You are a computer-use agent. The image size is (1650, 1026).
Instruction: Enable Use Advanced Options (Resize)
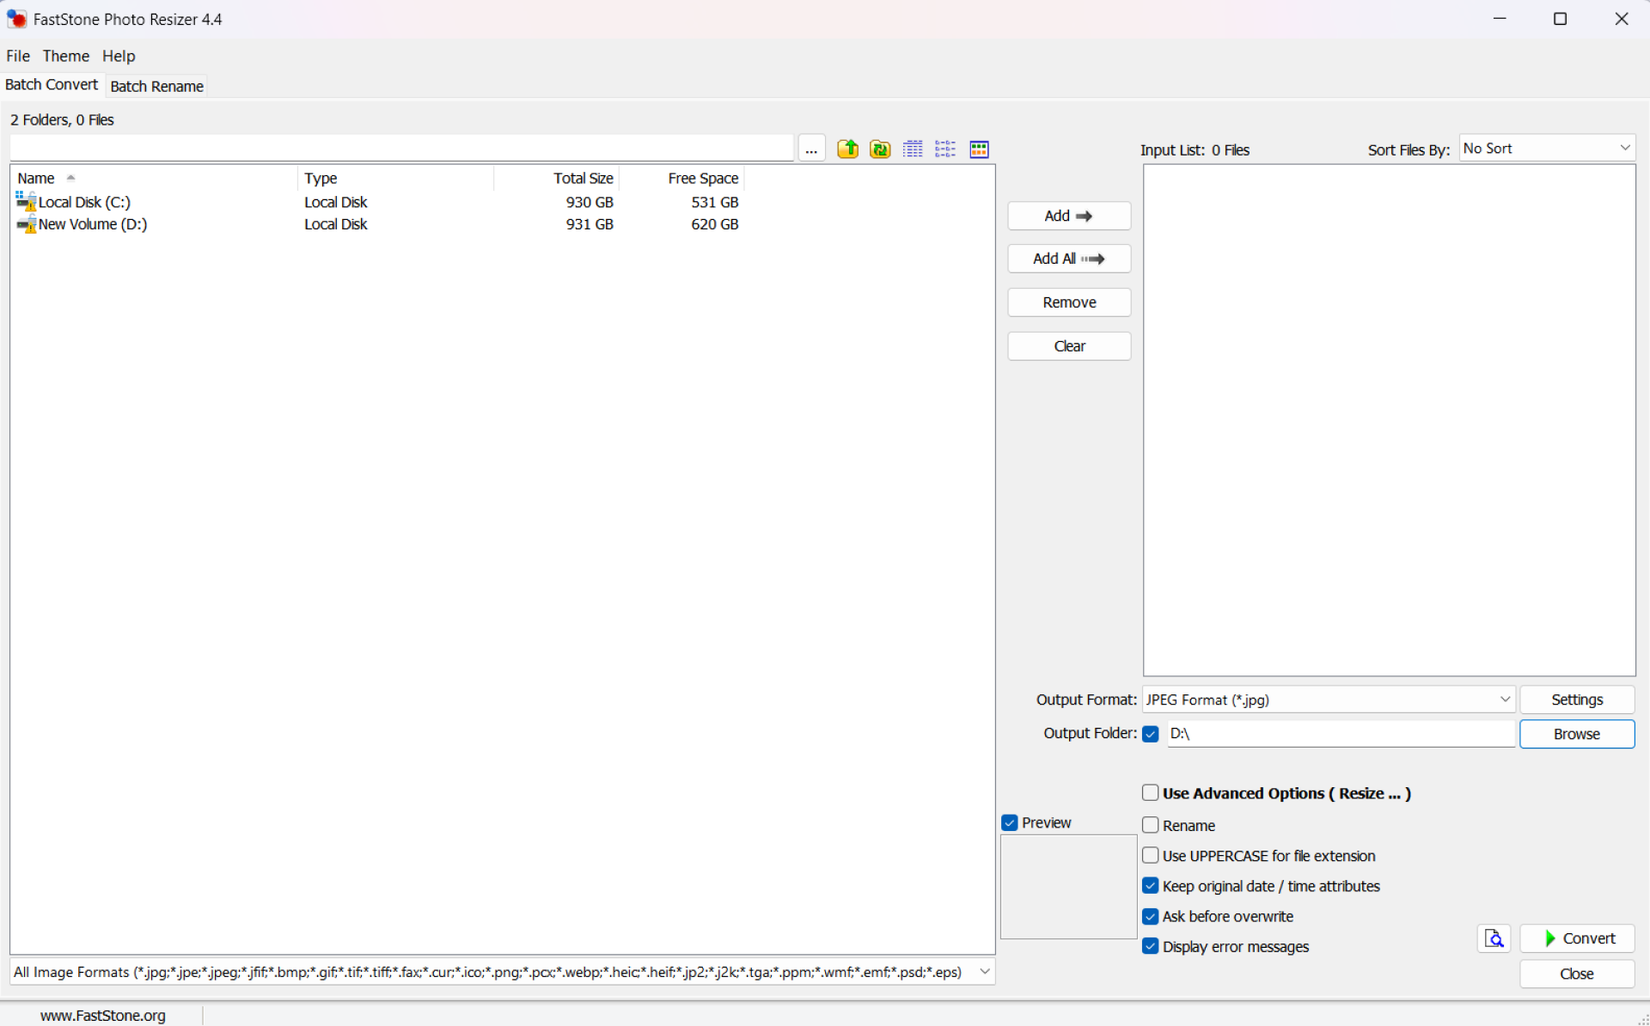(x=1150, y=793)
